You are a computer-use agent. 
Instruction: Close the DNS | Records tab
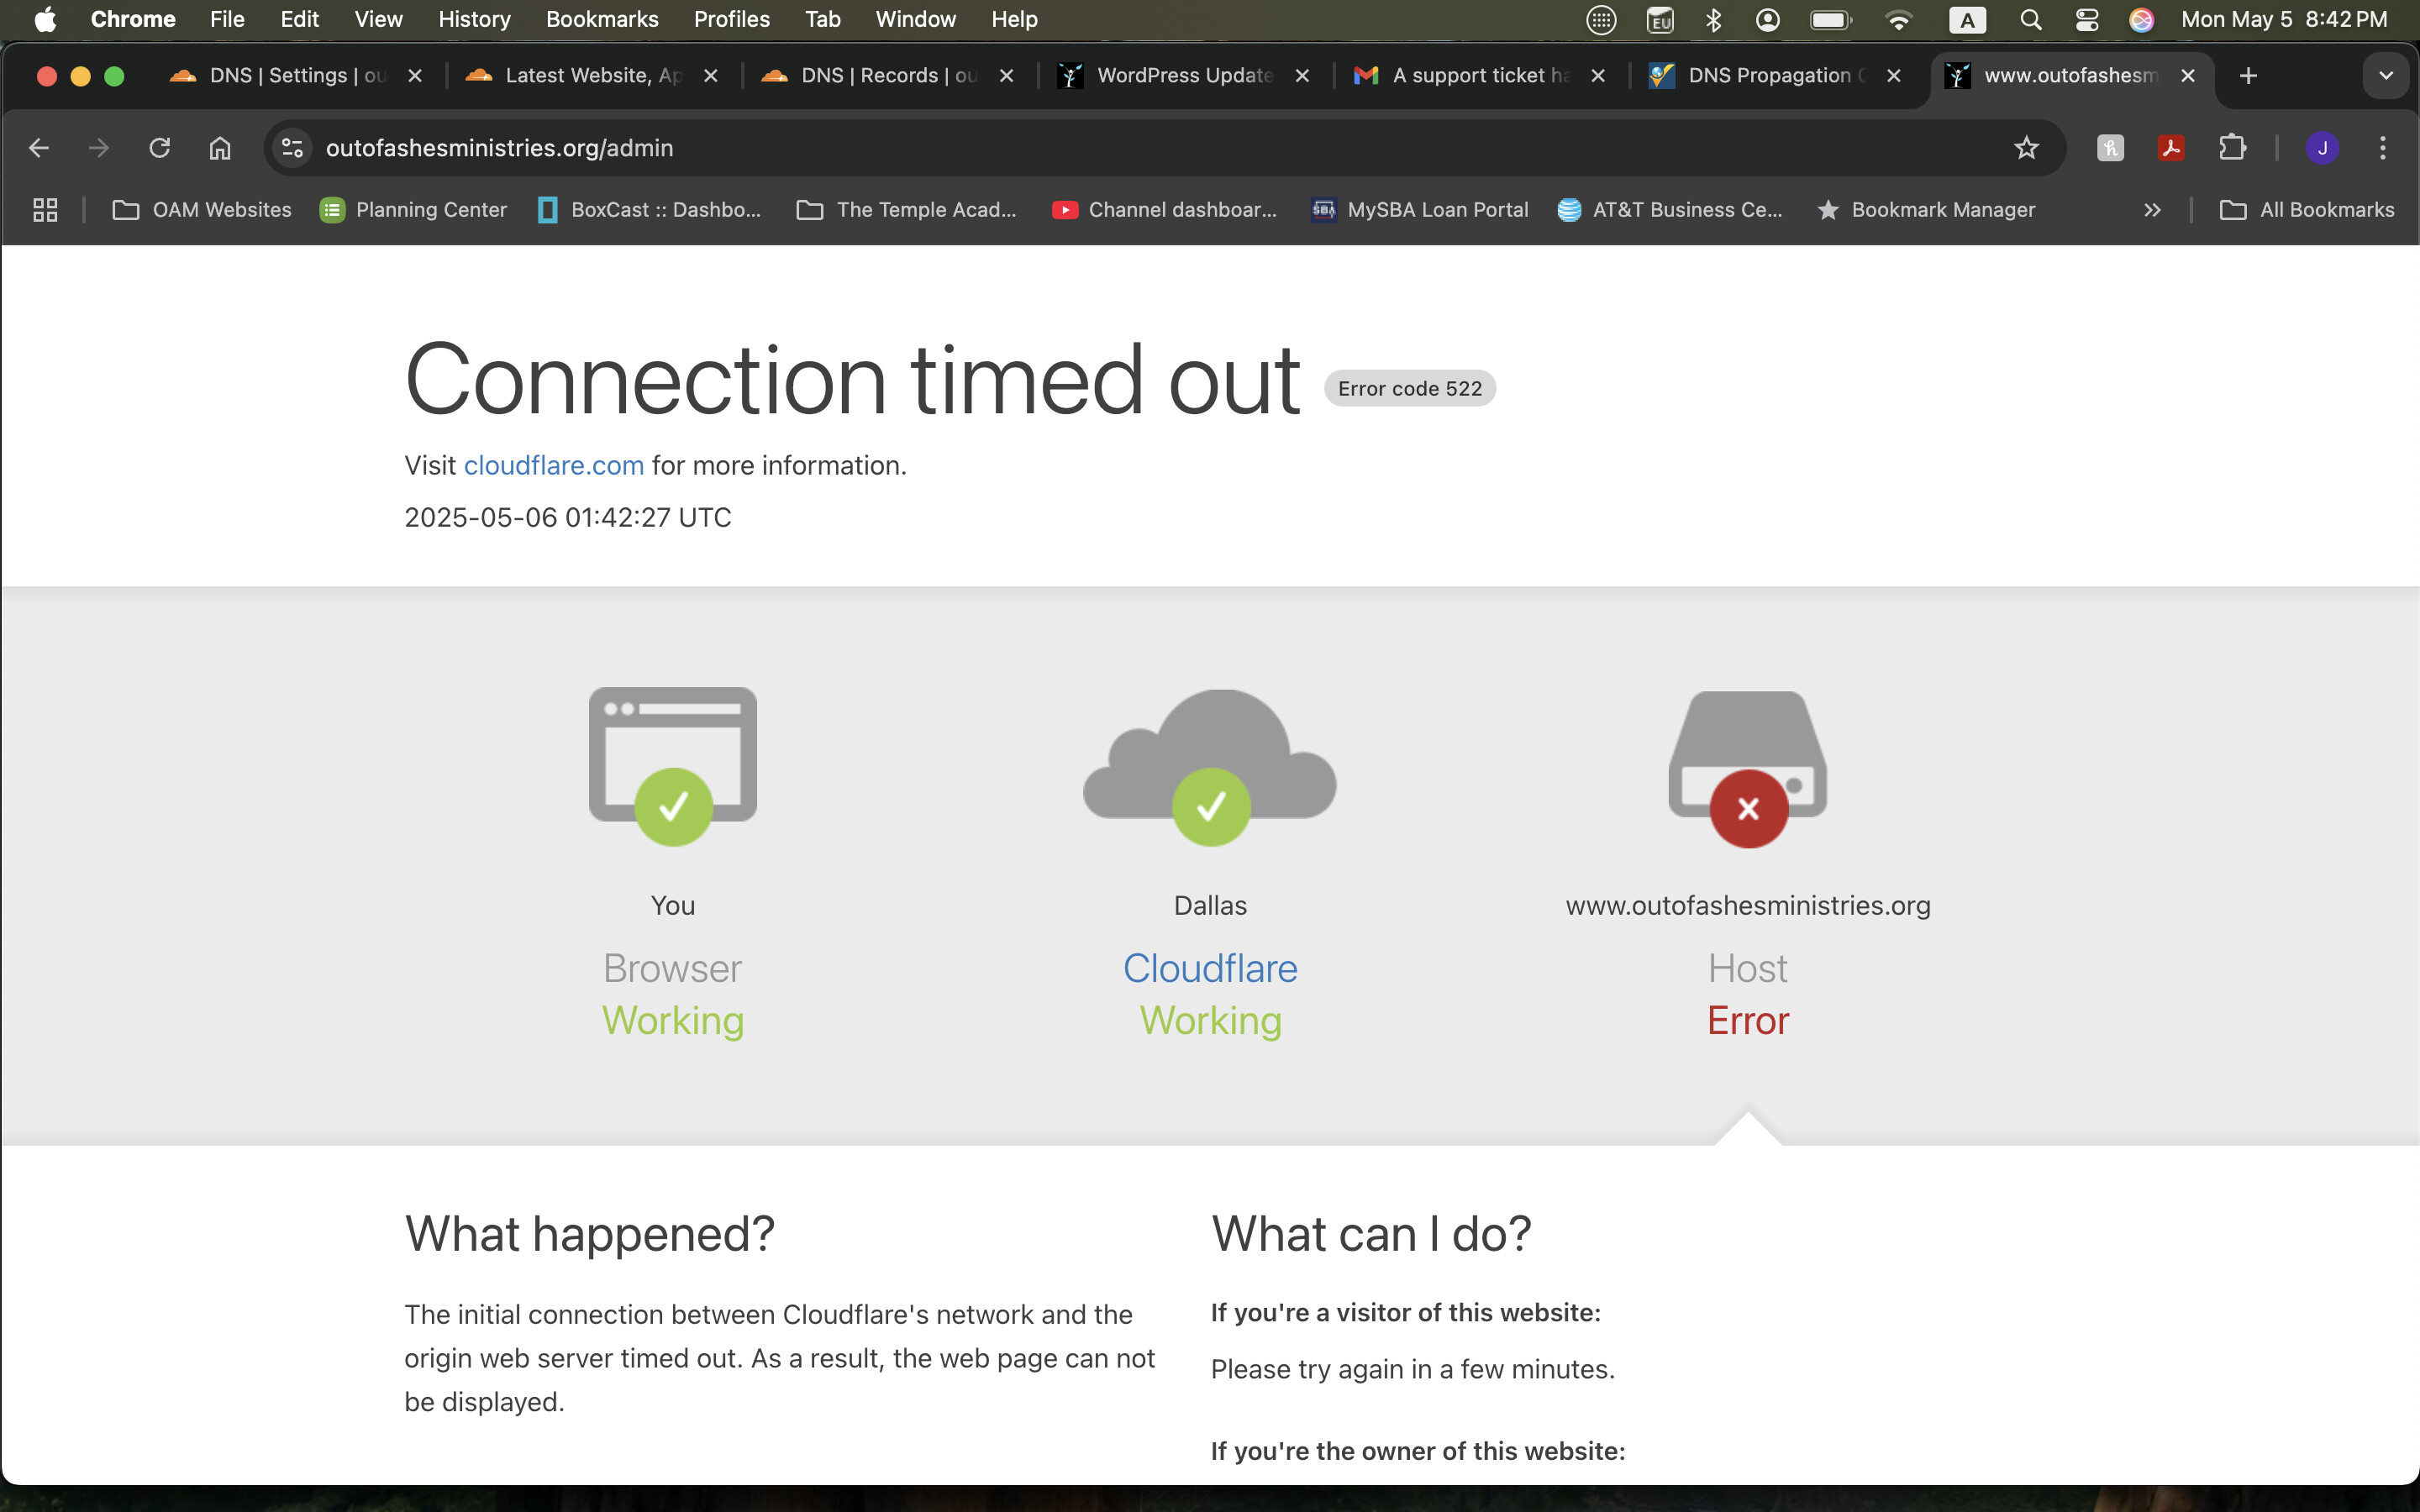[1007, 76]
